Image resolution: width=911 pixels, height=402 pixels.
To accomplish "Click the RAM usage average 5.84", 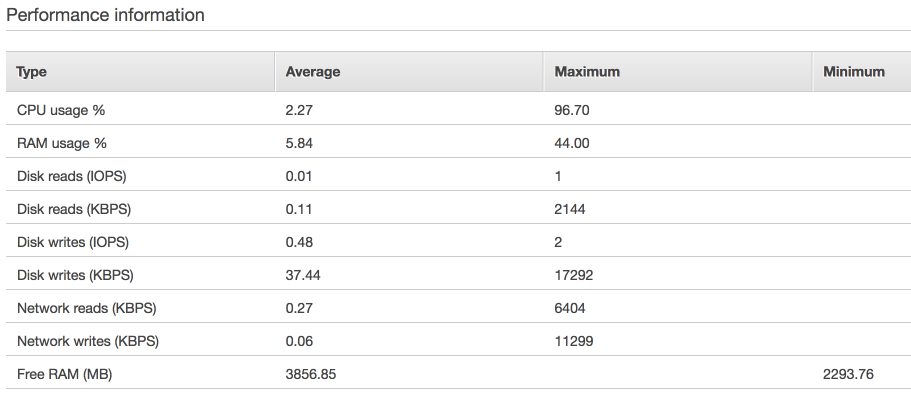I will point(299,143).
